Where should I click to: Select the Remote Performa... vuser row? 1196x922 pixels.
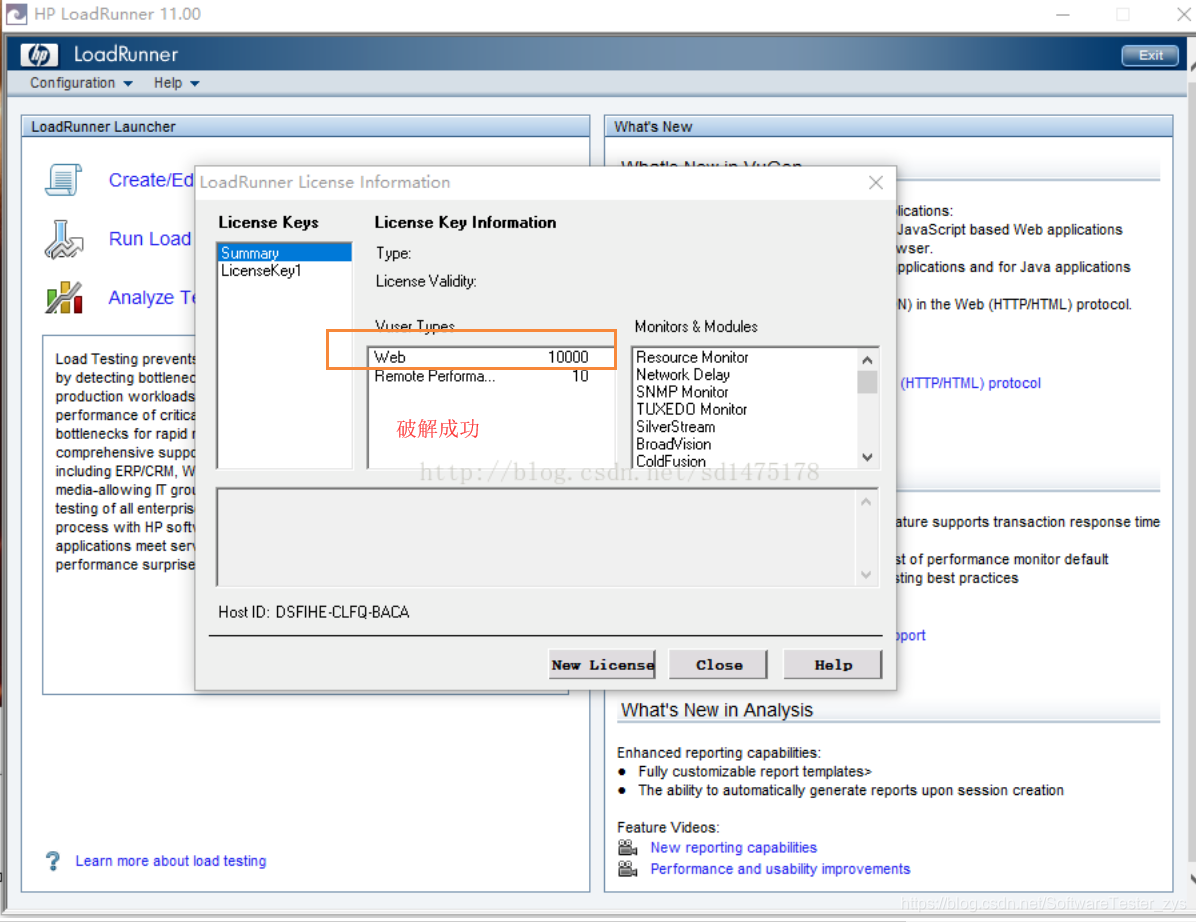click(490, 376)
